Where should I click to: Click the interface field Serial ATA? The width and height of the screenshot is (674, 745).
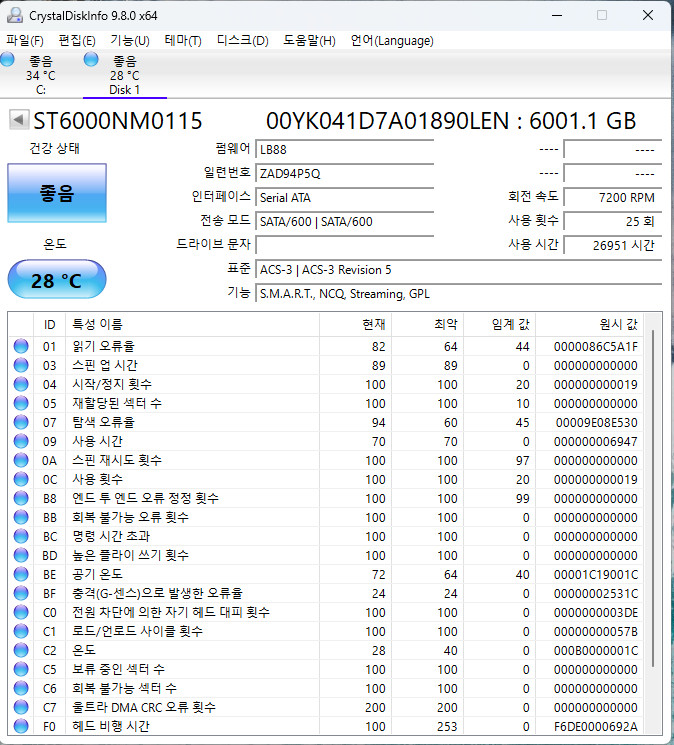pyautogui.click(x=344, y=198)
